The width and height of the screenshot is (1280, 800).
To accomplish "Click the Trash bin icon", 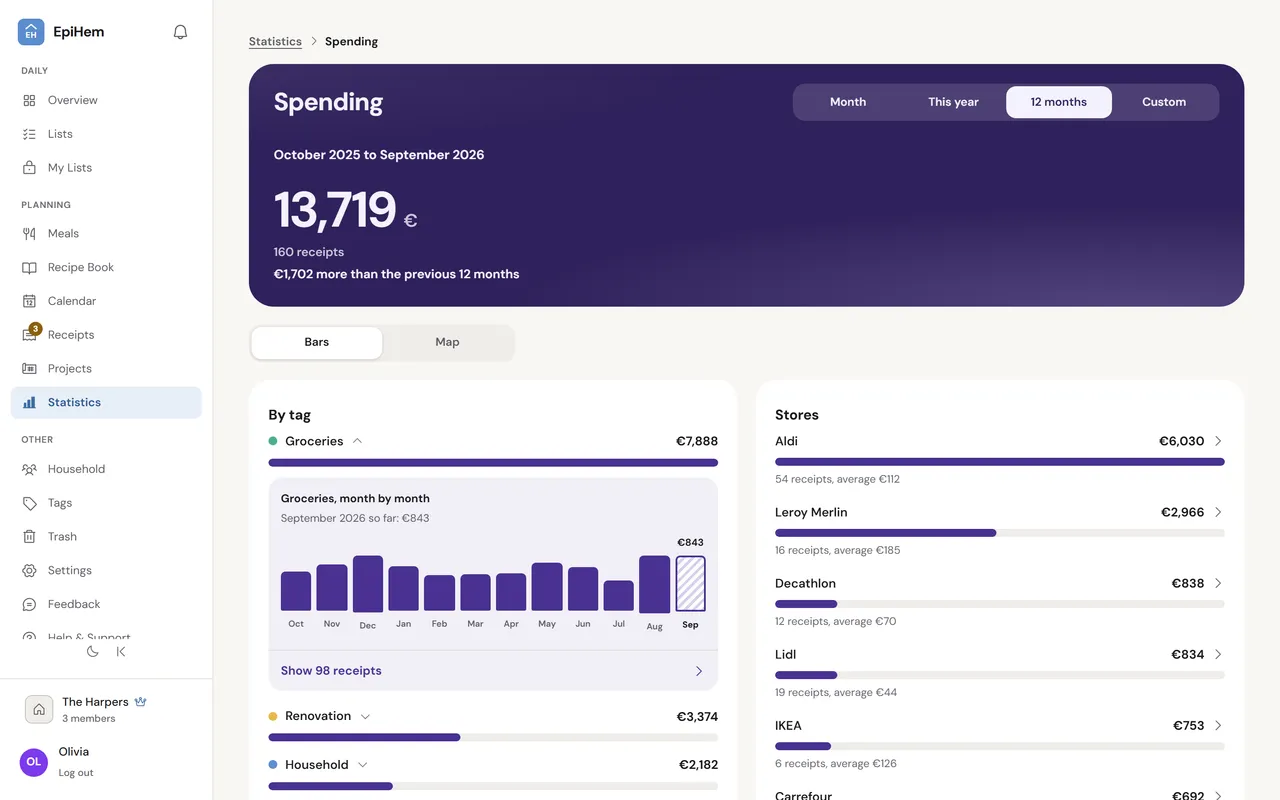I will pos(30,537).
